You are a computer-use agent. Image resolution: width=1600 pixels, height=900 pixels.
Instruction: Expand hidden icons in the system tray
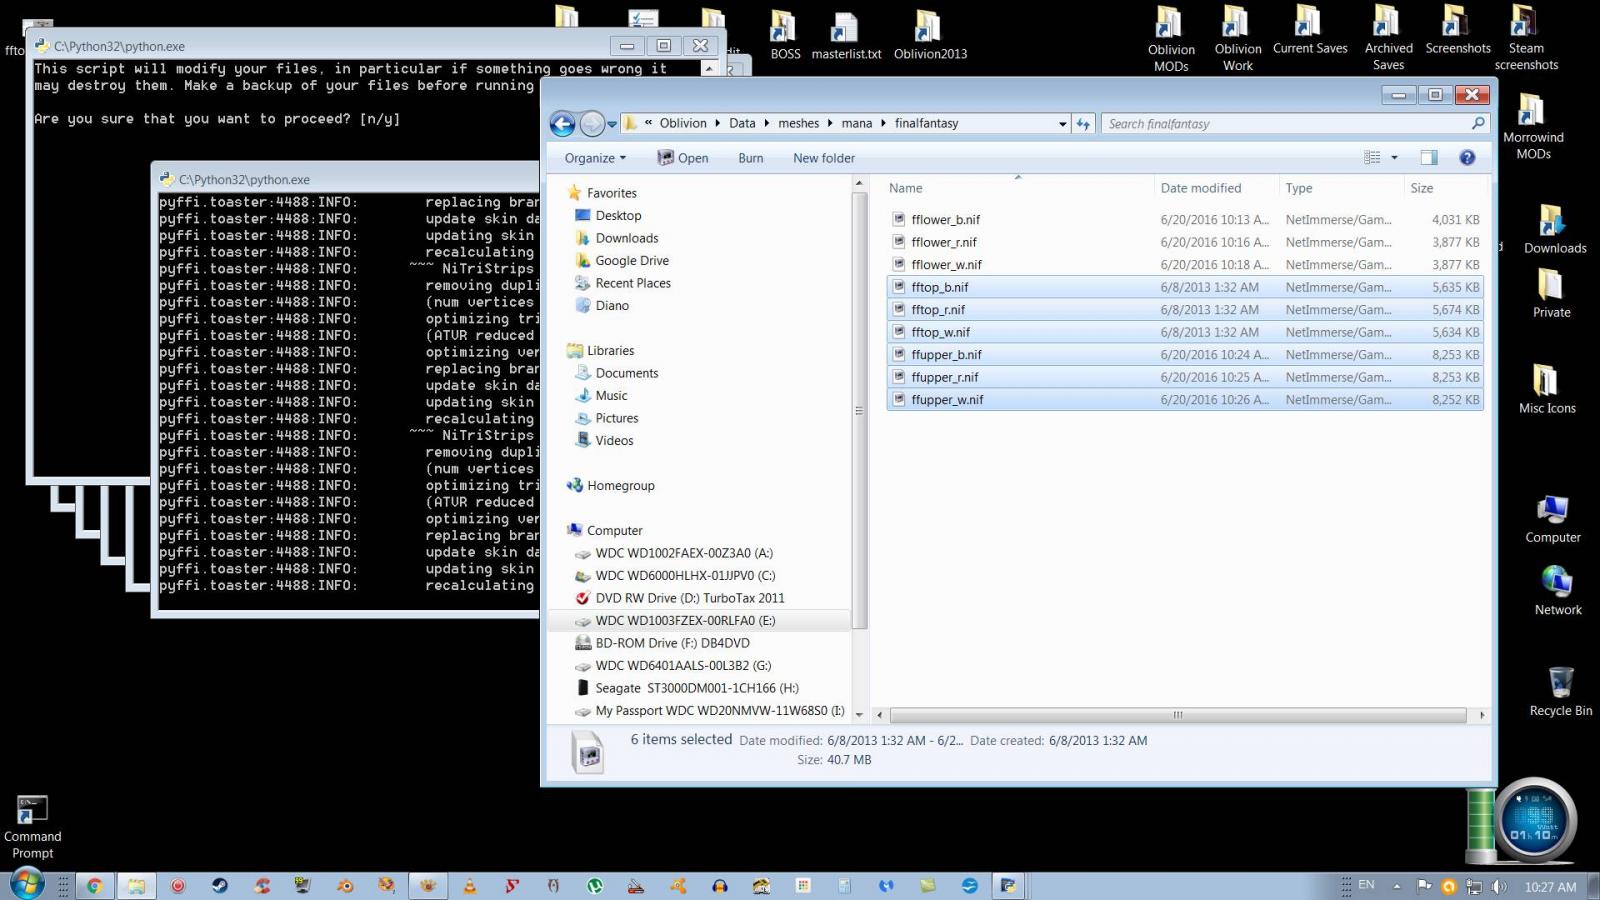tap(1396, 885)
